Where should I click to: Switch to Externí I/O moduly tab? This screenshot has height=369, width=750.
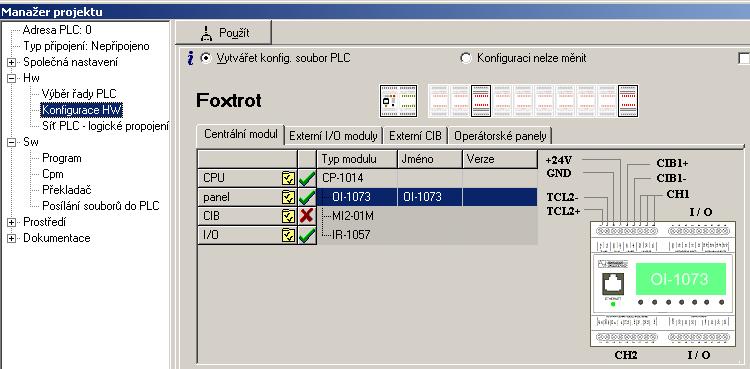tap(333, 136)
